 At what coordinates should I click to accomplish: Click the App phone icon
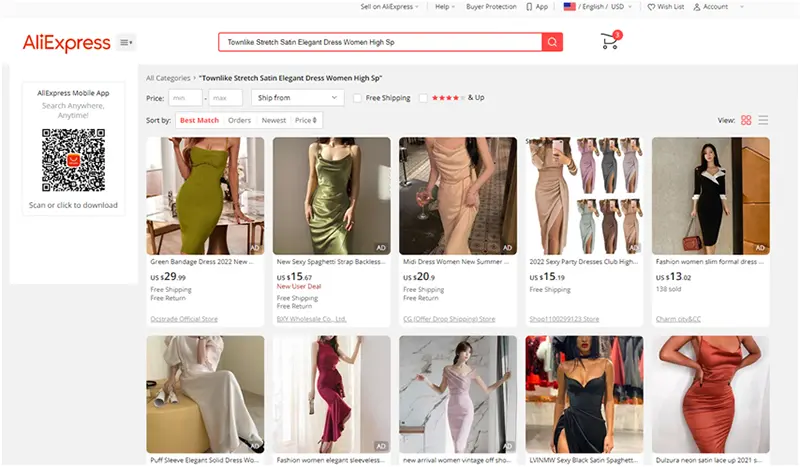click(x=529, y=7)
